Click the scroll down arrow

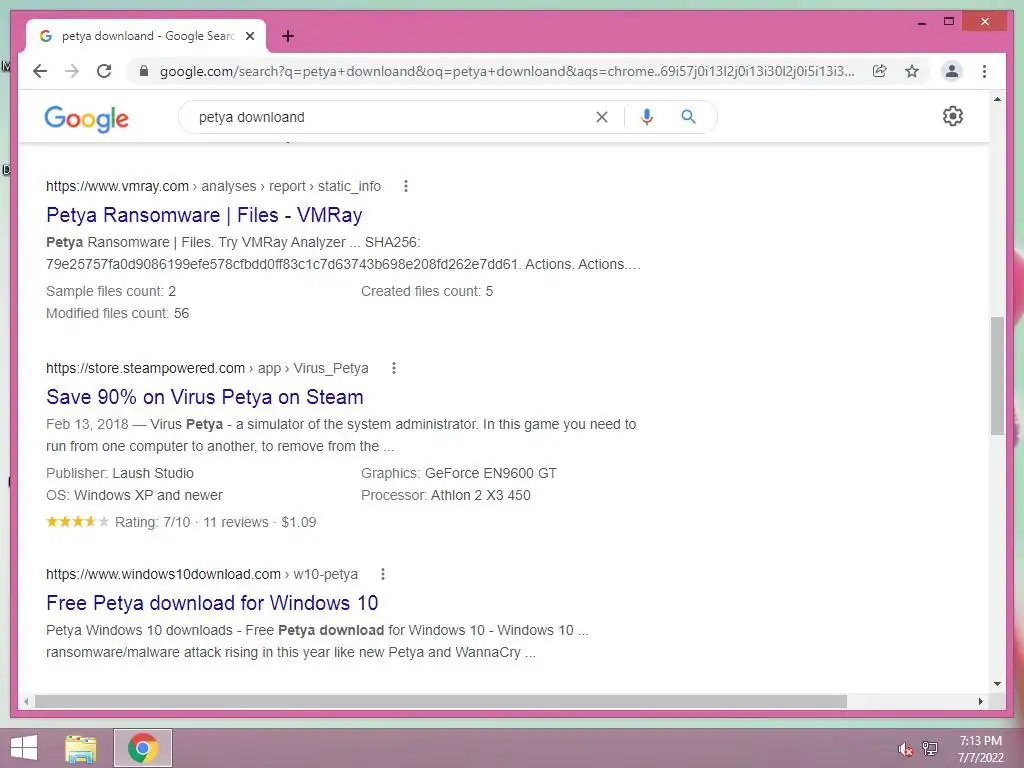point(997,684)
